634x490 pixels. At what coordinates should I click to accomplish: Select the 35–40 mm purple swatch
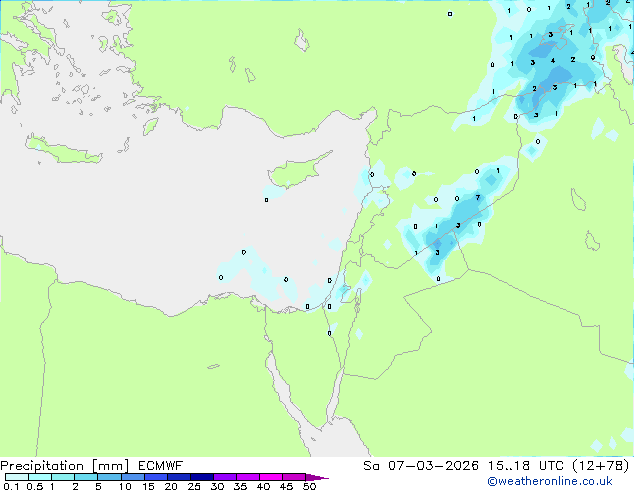coord(247,477)
